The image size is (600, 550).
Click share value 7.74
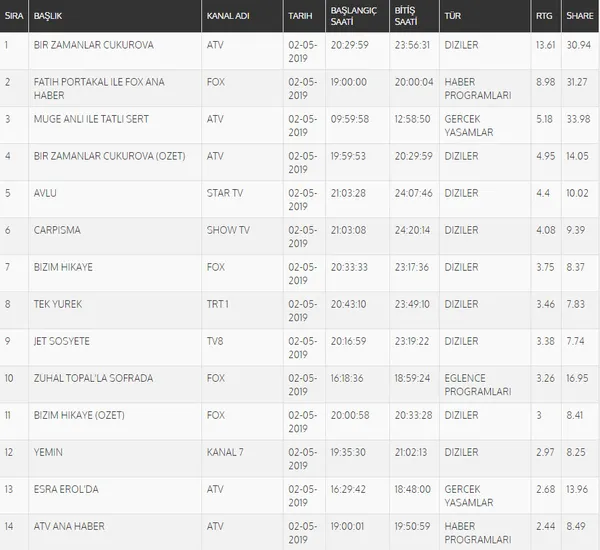575,341
